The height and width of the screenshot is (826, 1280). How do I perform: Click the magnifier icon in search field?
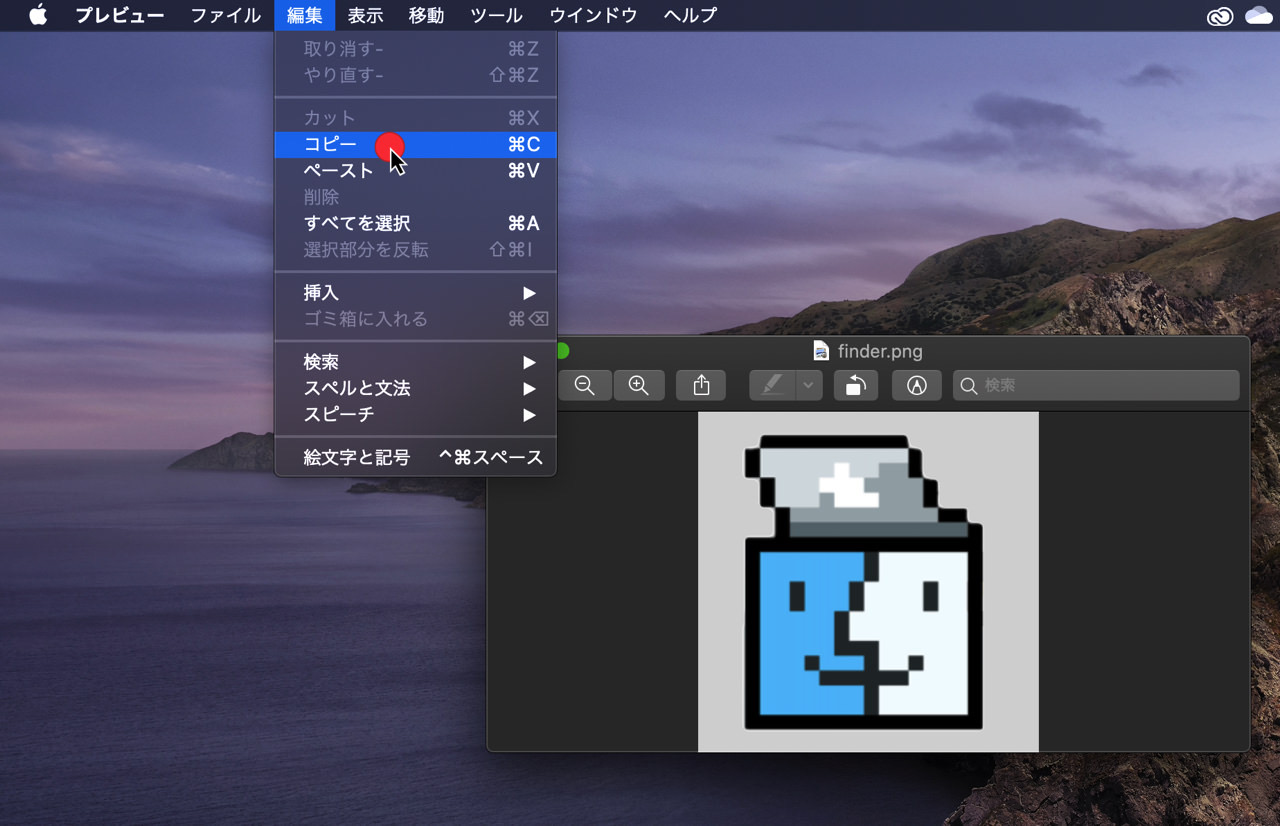tap(968, 386)
